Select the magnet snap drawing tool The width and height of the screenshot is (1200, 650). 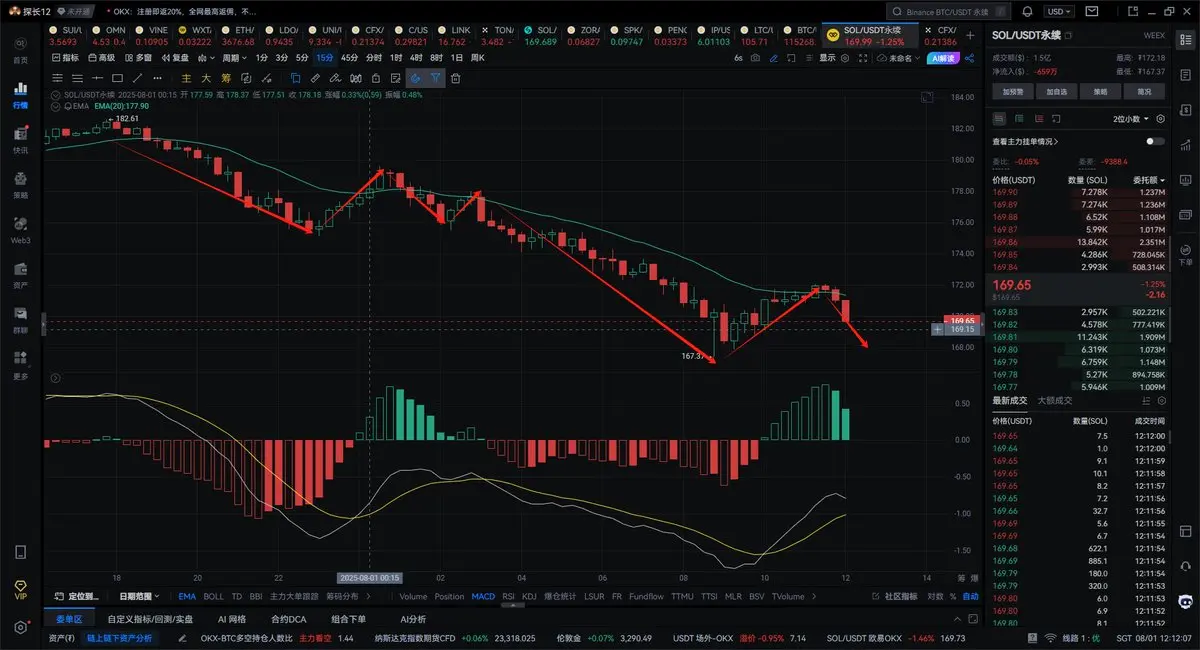tap(416, 78)
